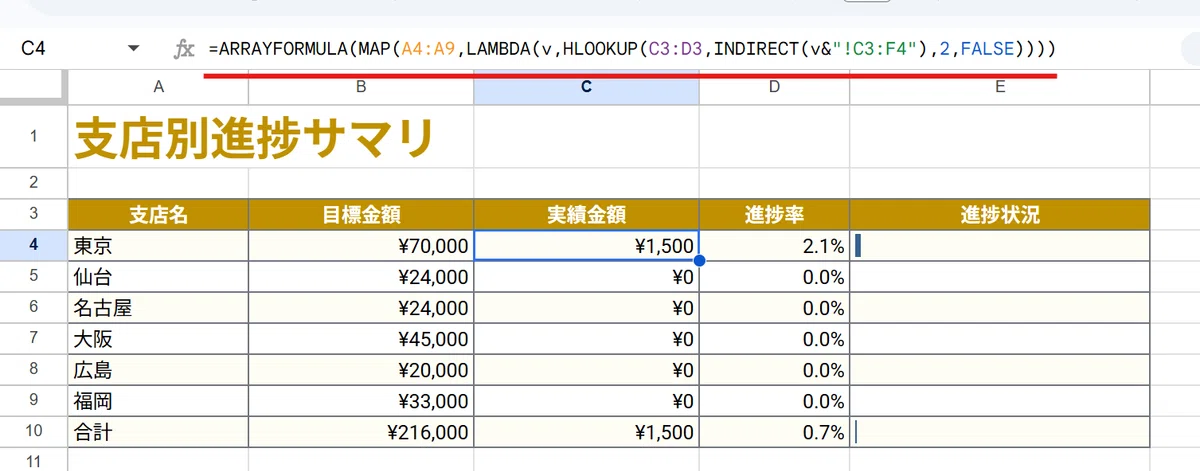Select the 名古屋 cell
Viewport: 1200px width, 471px height.
click(x=158, y=308)
